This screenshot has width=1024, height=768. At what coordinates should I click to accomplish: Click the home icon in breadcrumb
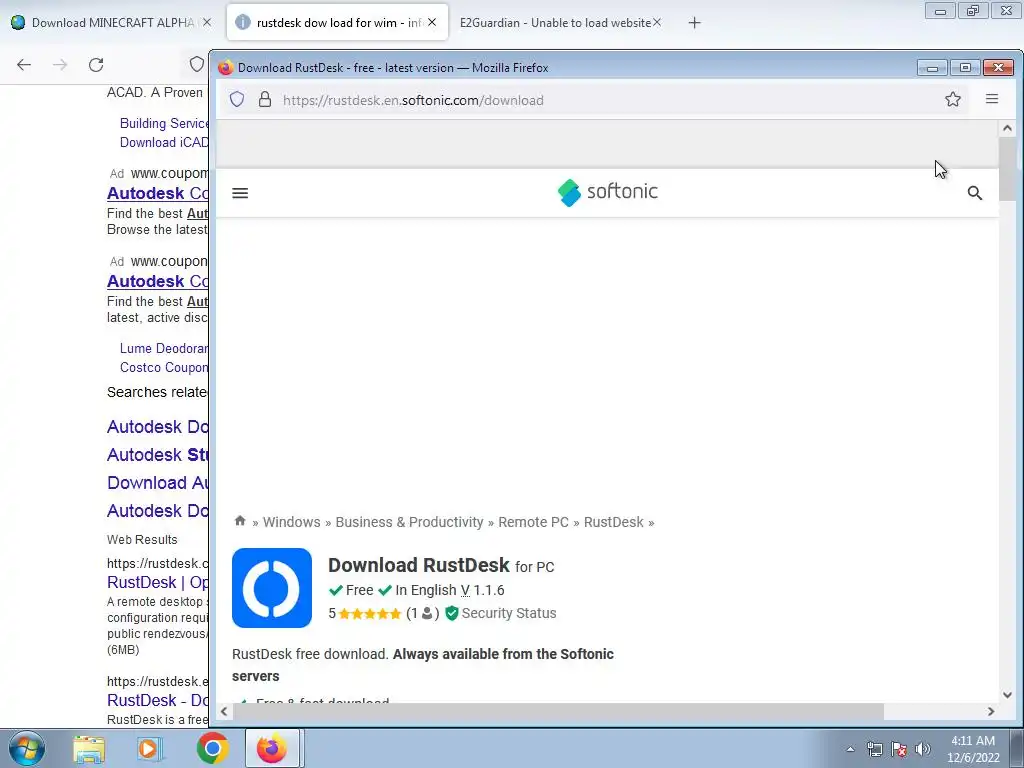240,520
